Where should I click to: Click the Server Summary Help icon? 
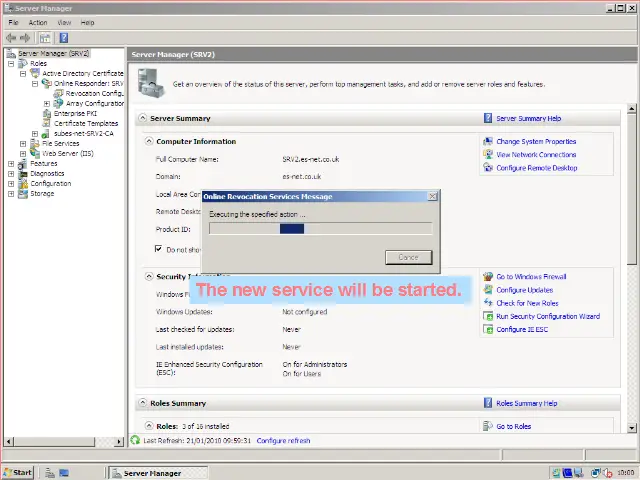pos(488,118)
